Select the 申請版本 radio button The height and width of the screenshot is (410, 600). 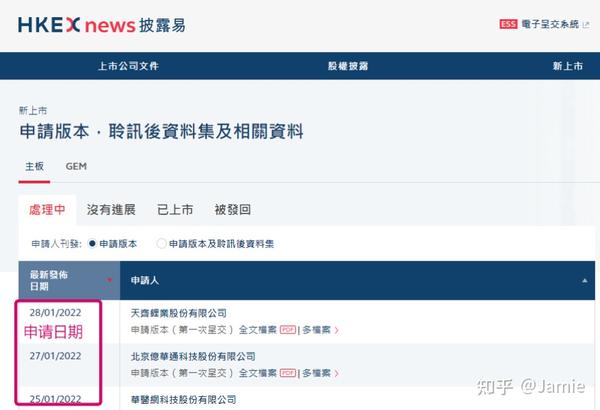pyautogui.click(x=92, y=243)
